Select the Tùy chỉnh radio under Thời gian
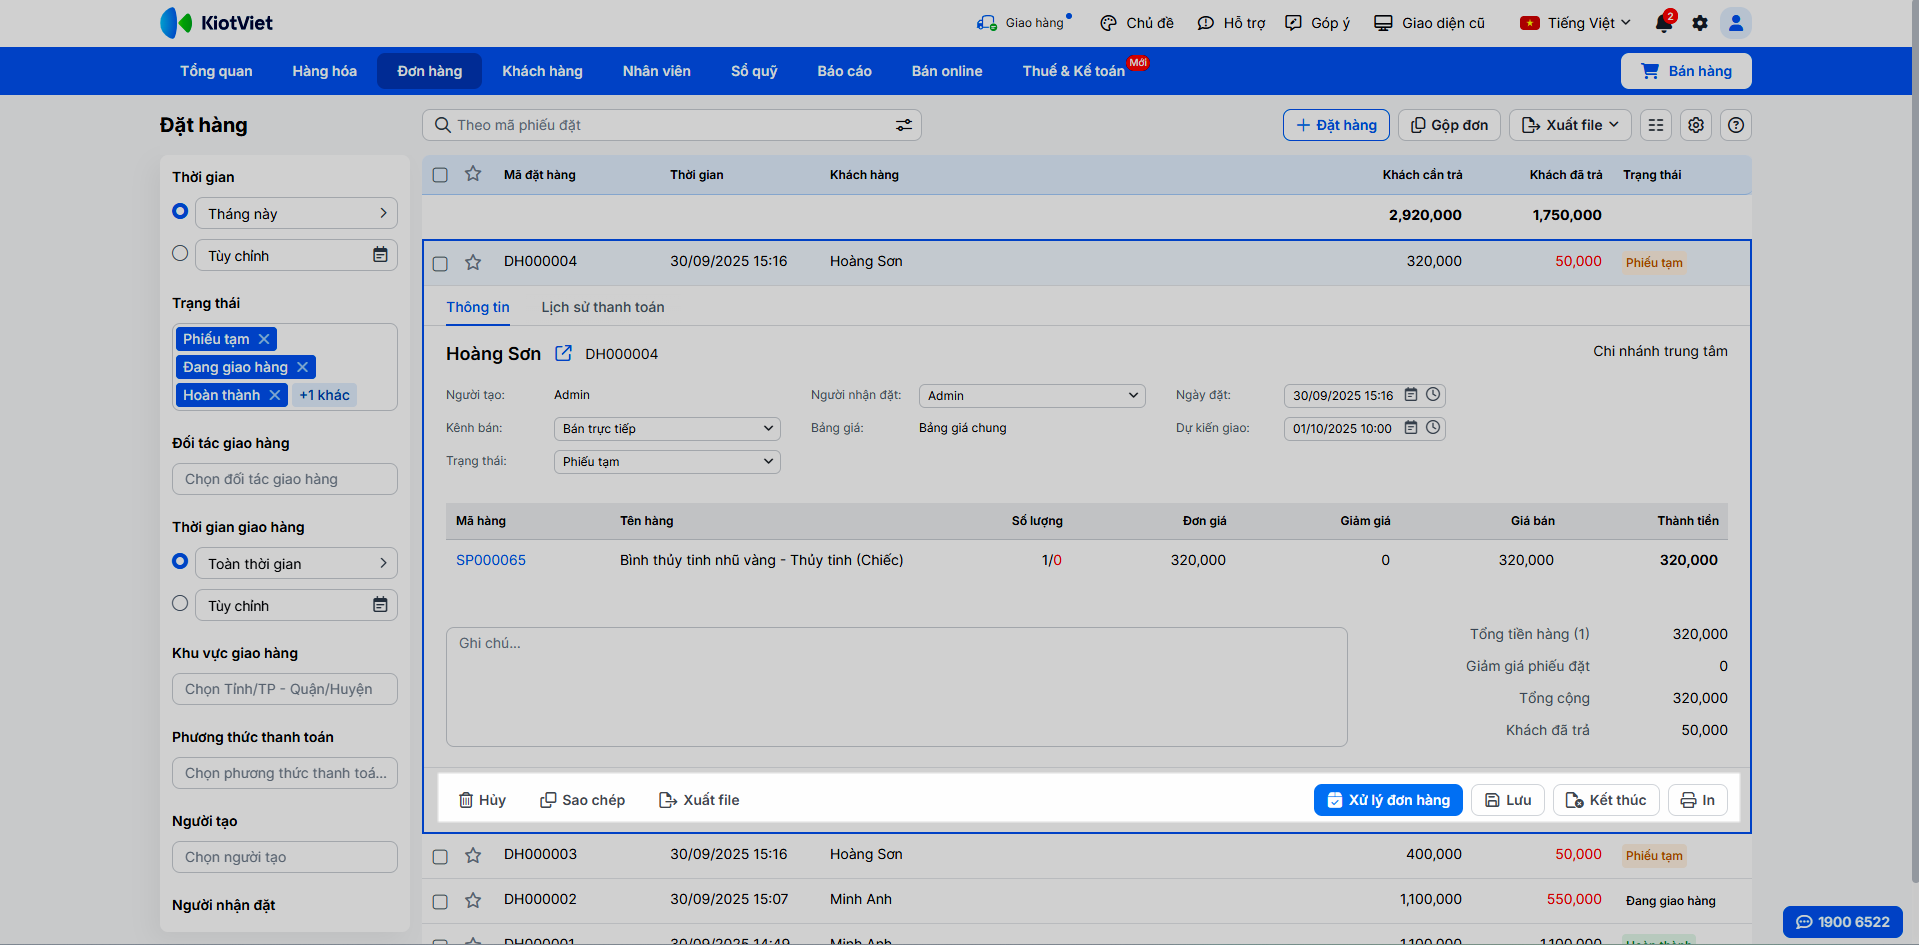Viewport: 1919px width, 945px height. click(180, 254)
